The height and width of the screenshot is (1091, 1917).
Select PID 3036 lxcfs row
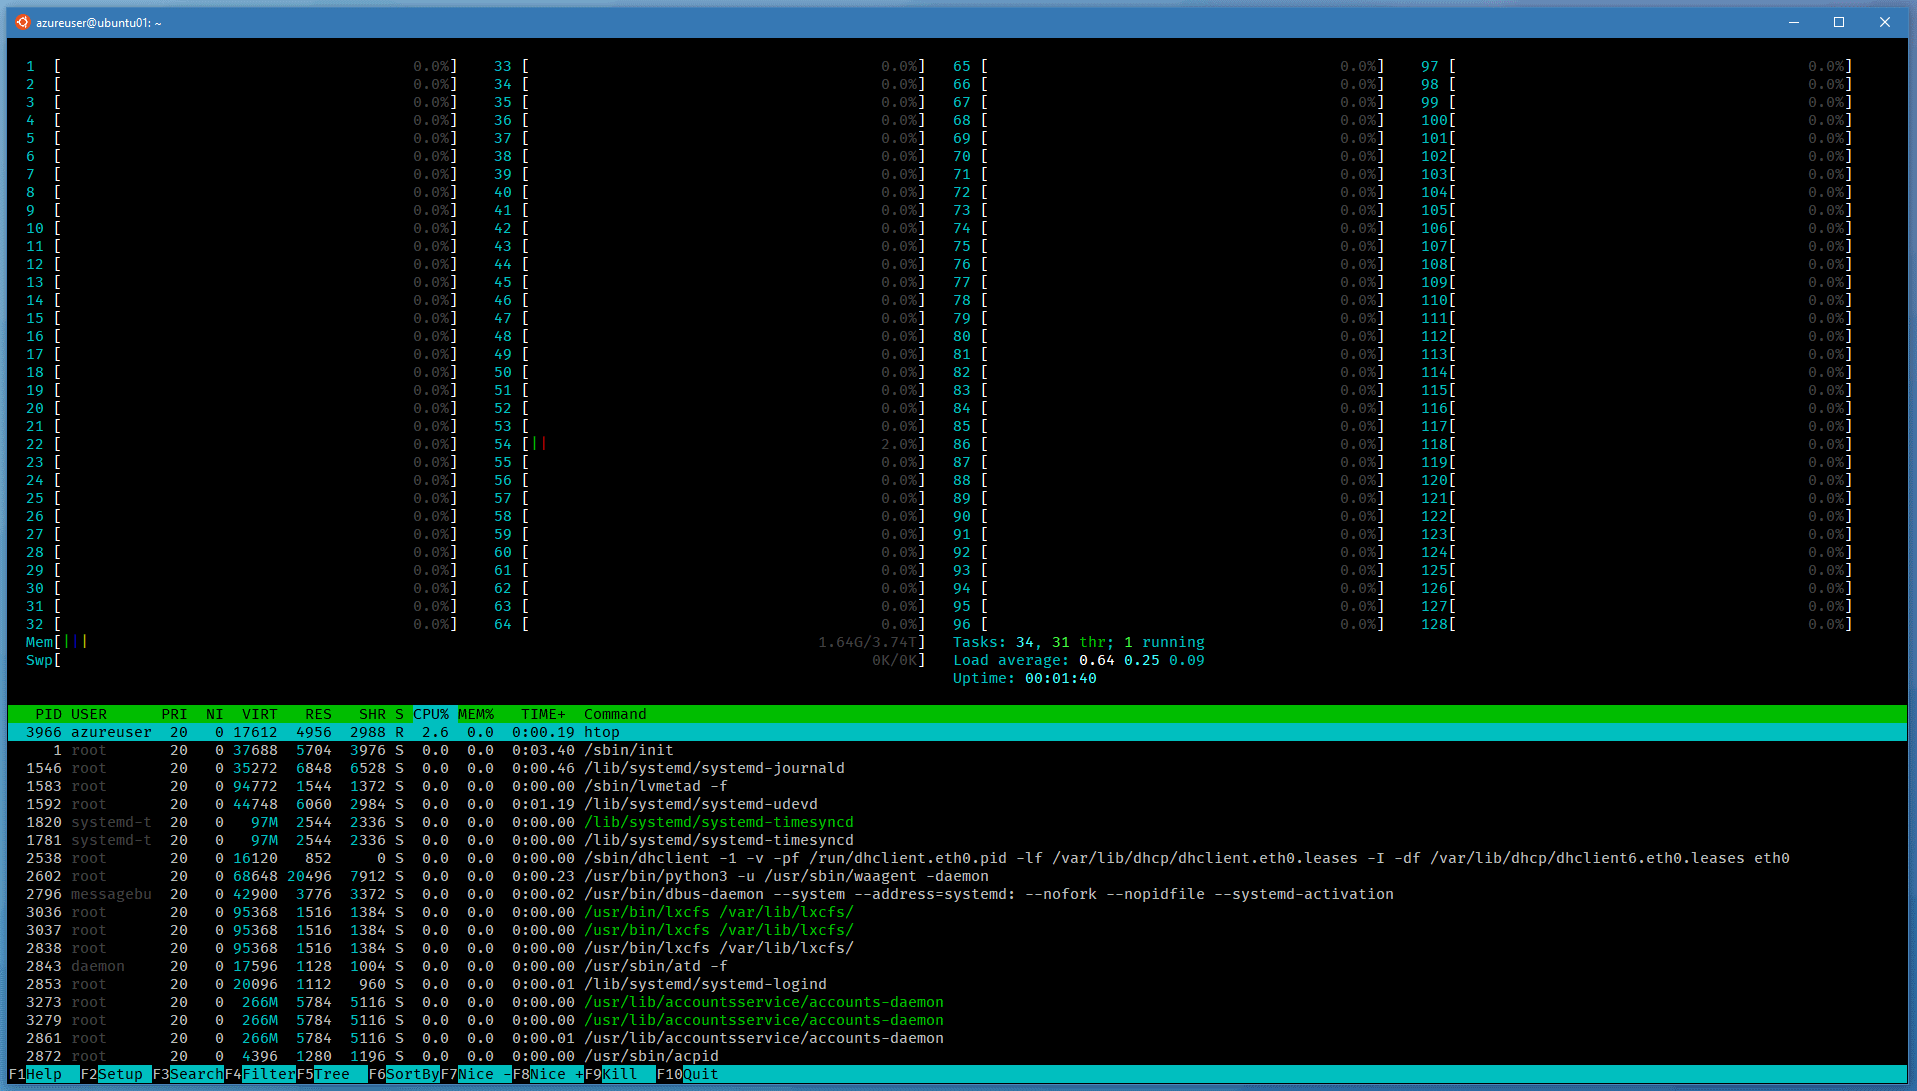point(957,912)
